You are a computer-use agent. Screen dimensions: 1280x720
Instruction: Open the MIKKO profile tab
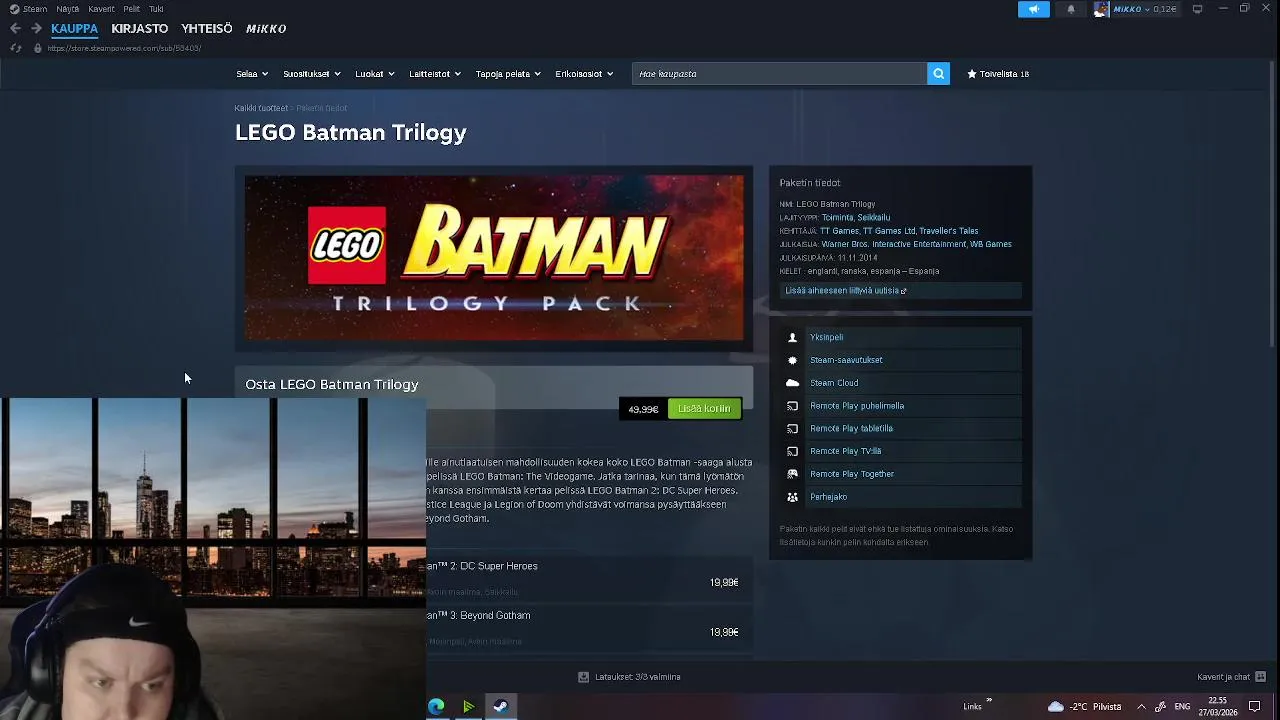266,29
